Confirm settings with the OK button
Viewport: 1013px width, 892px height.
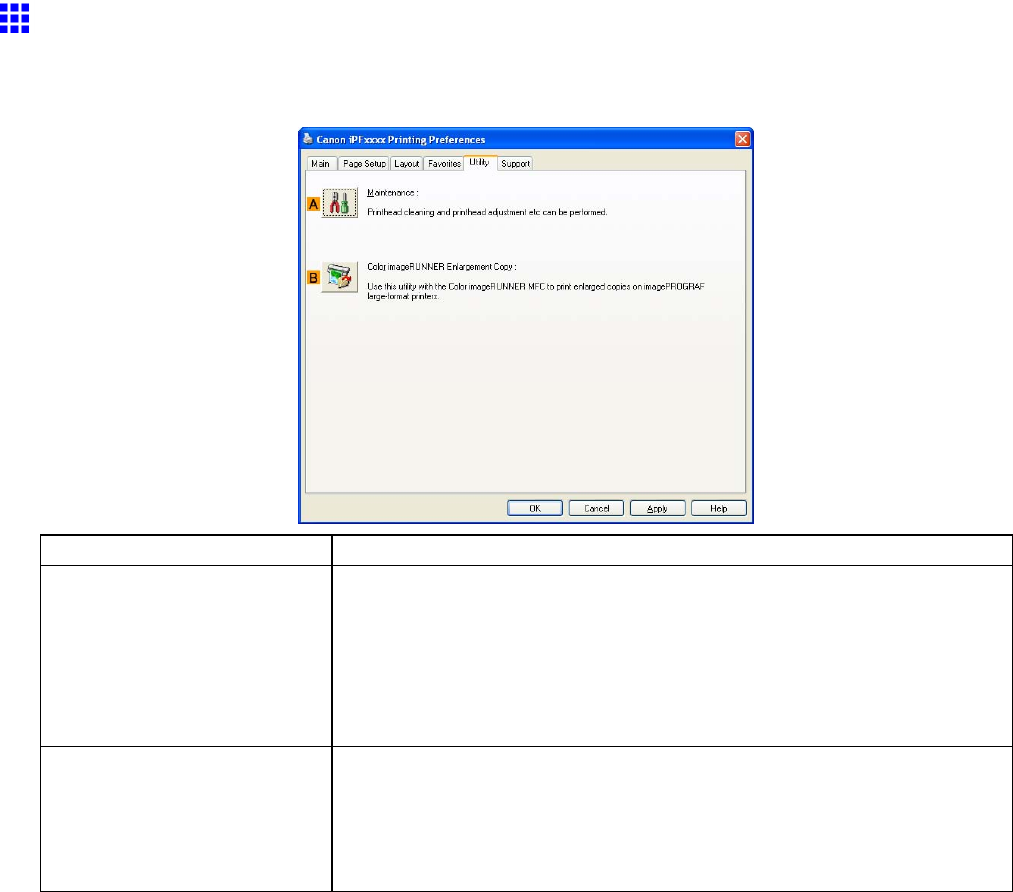tap(535, 508)
